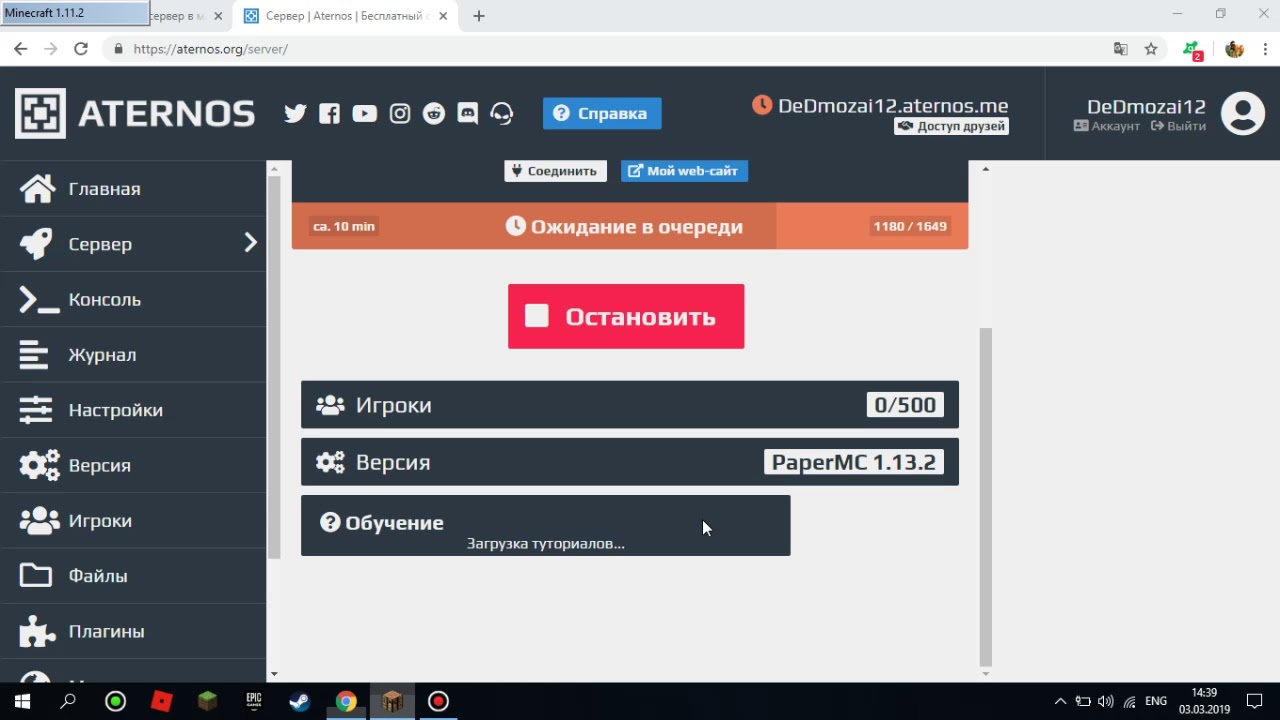Image resolution: width=1280 pixels, height=720 pixels.
Task: Open Консоль in sidebar
Action: click(x=133, y=300)
